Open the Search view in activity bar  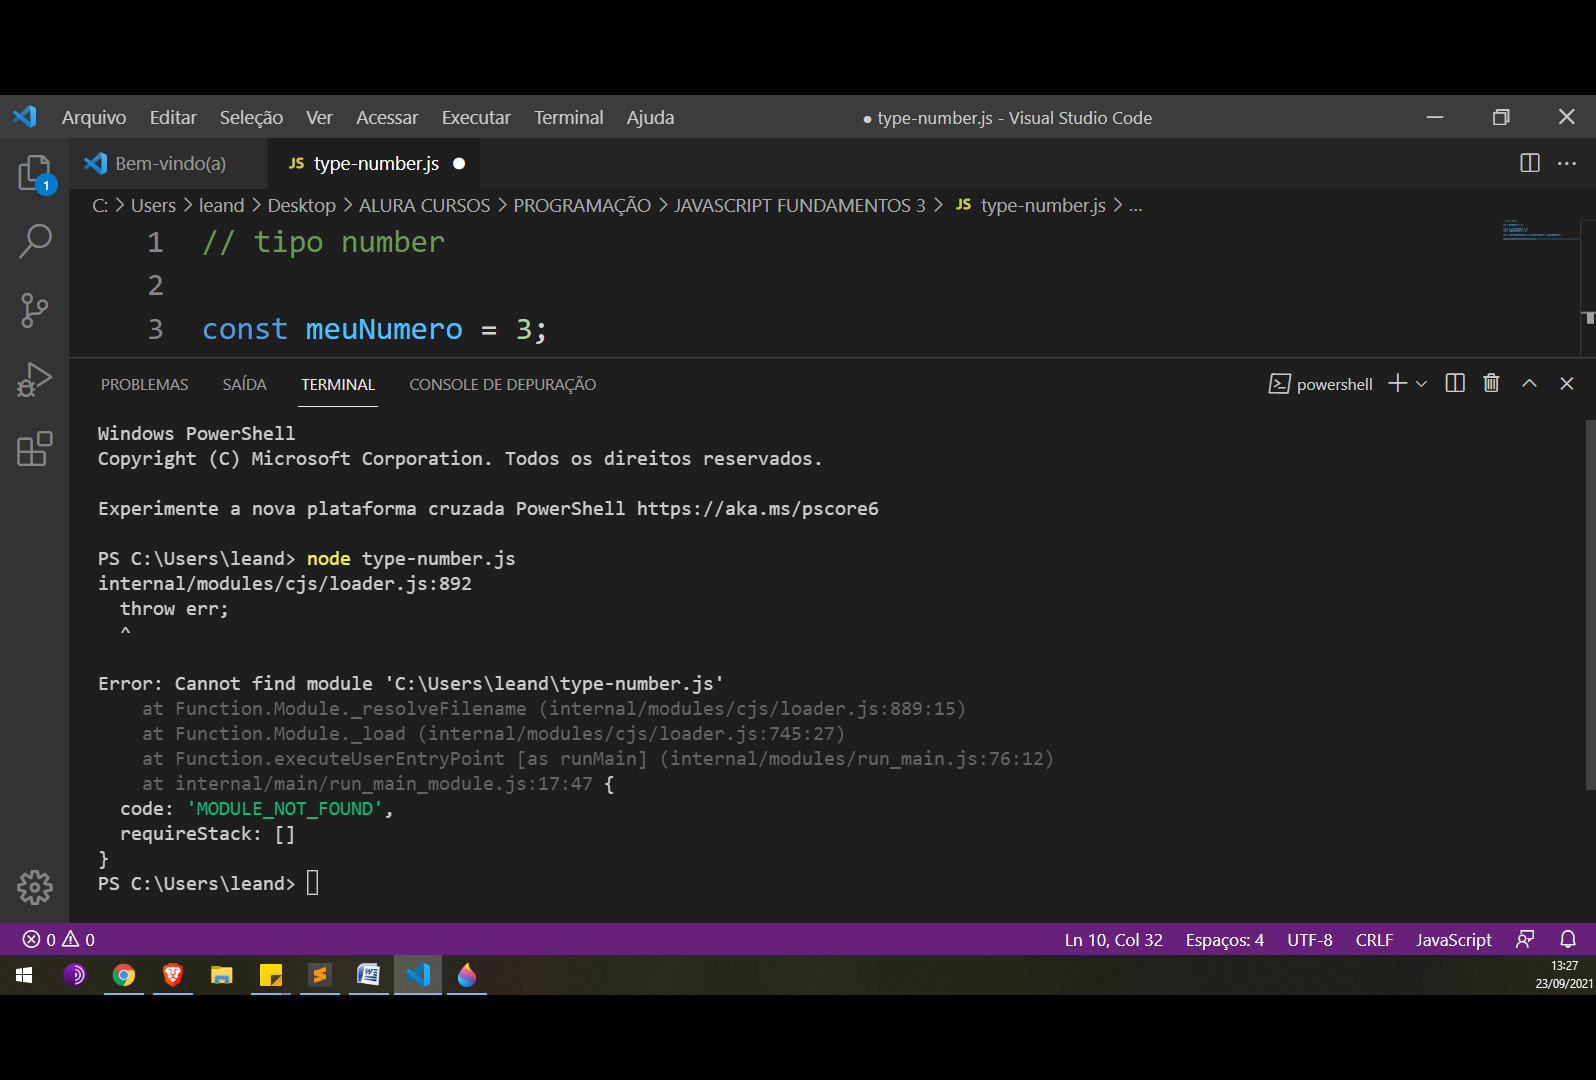pos(35,241)
